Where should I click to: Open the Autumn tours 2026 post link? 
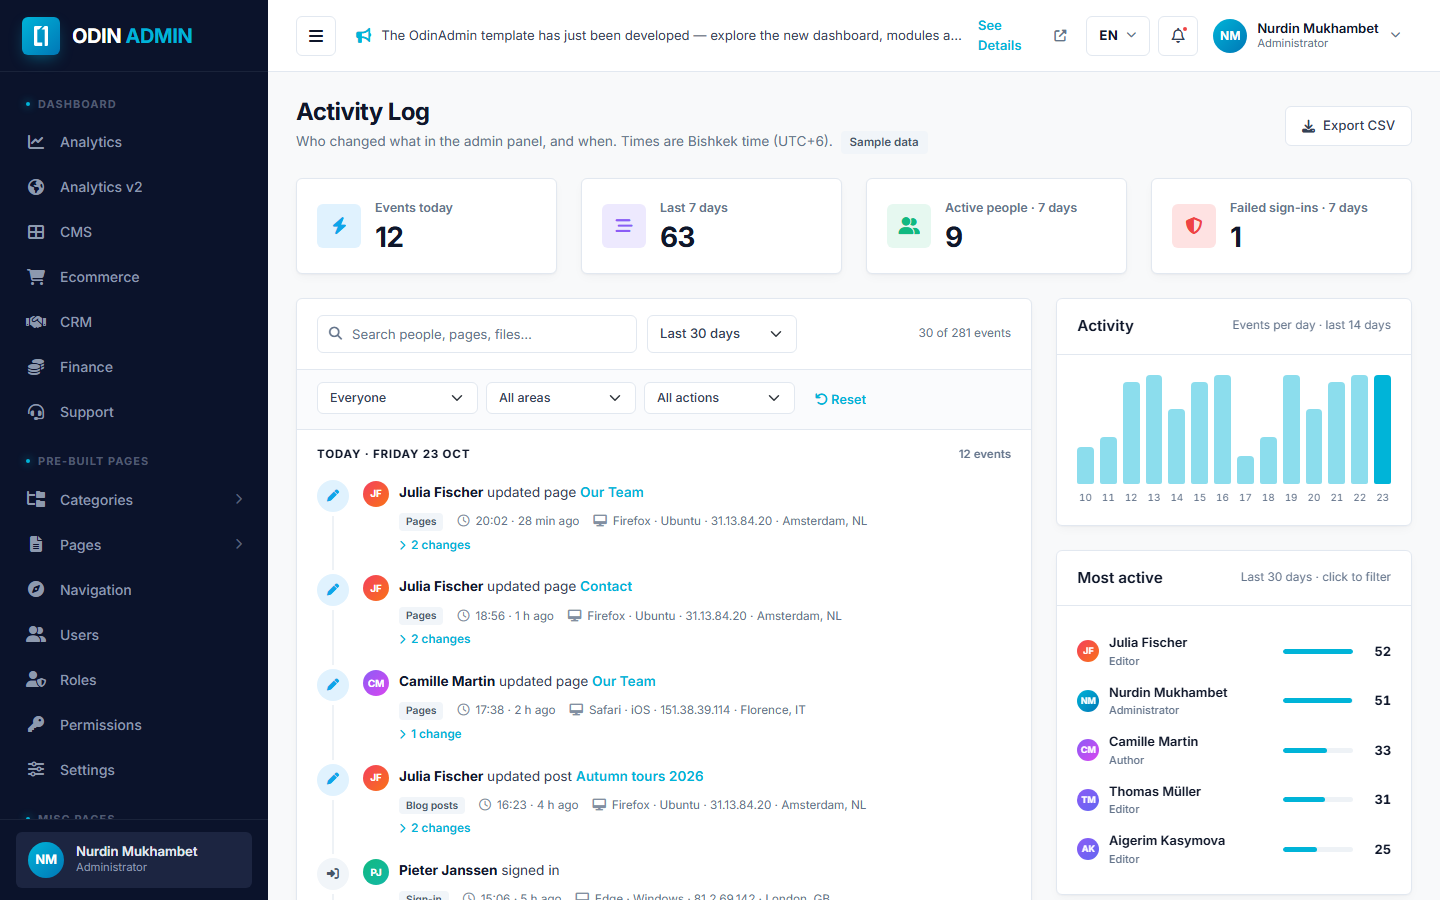pos(640,776)
